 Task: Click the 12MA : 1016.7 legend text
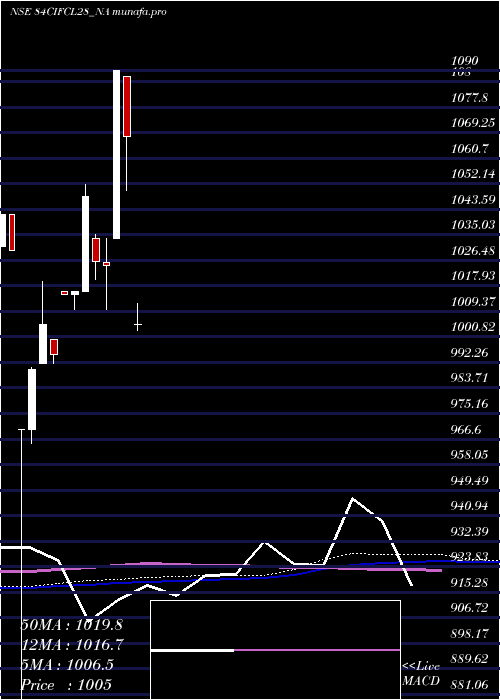click(x=71, y=644)
